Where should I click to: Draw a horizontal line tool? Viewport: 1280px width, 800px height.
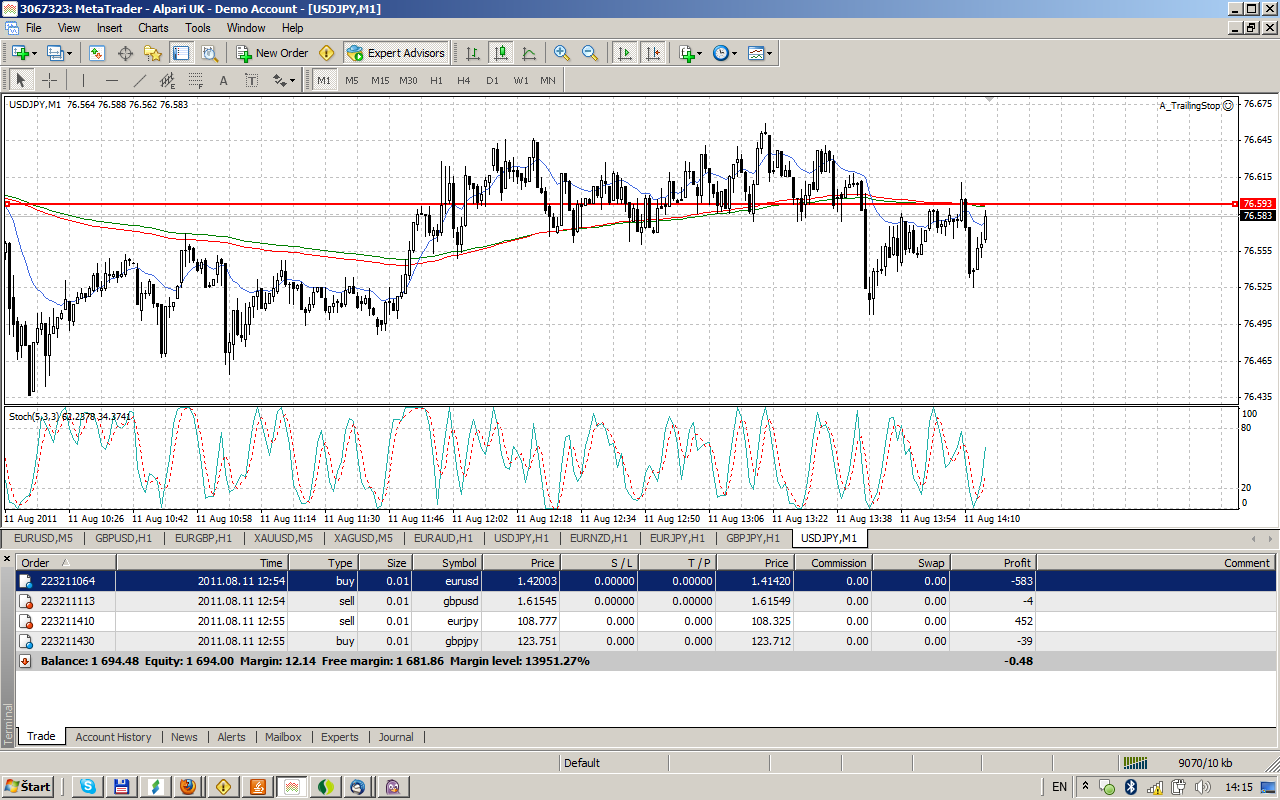click(x=112, y=80)
